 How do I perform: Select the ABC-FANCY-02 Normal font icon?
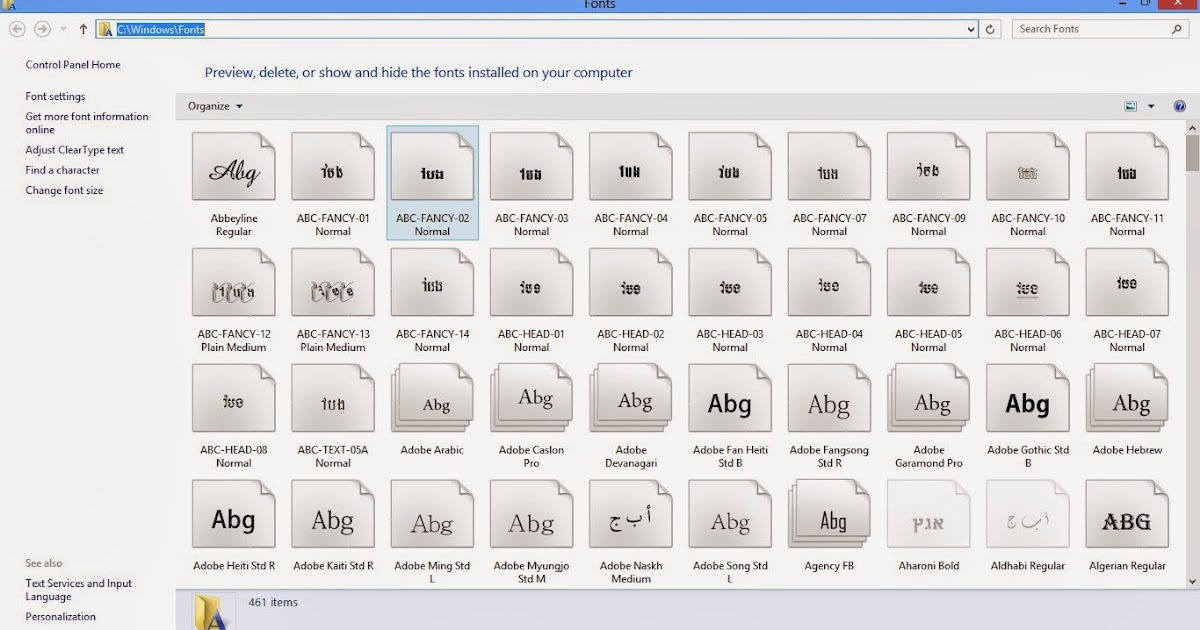pyautogui.click(x=432, y=167)
